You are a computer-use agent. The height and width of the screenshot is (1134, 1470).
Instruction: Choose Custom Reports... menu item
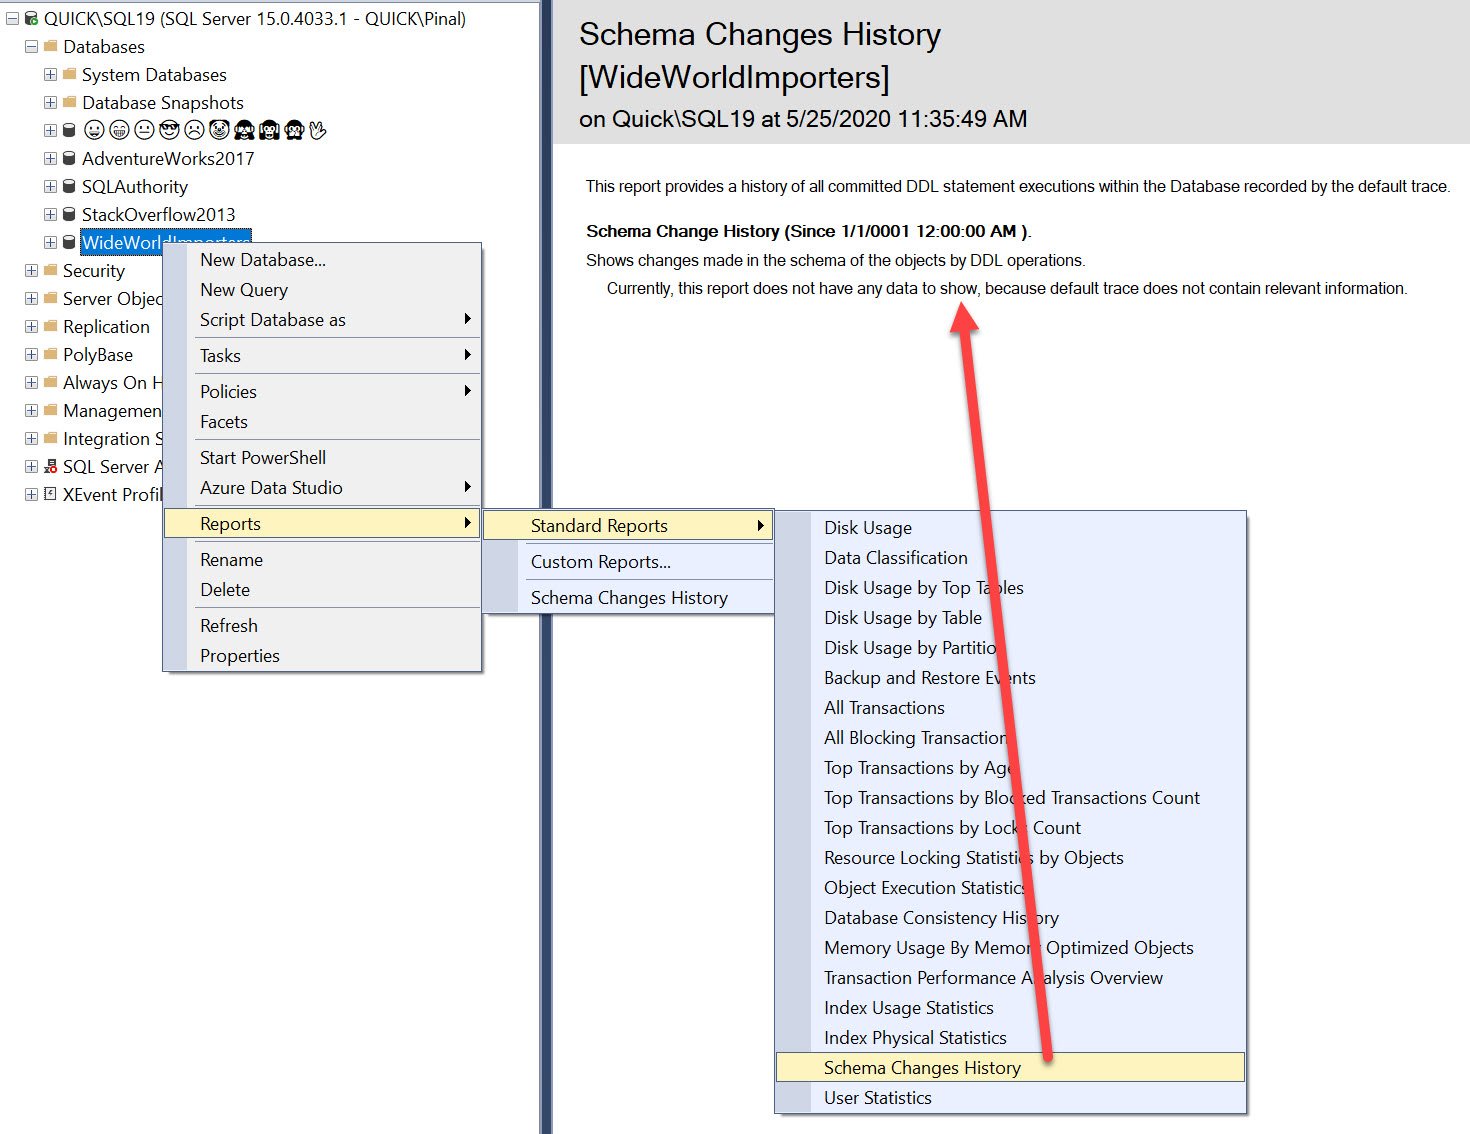pos(628,562)
